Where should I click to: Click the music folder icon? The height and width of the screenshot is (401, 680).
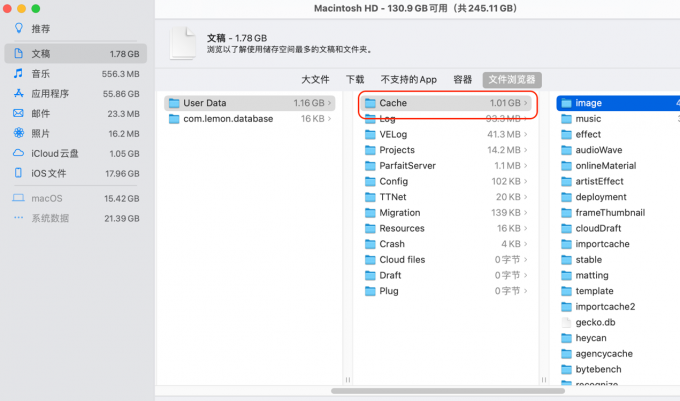566,118
